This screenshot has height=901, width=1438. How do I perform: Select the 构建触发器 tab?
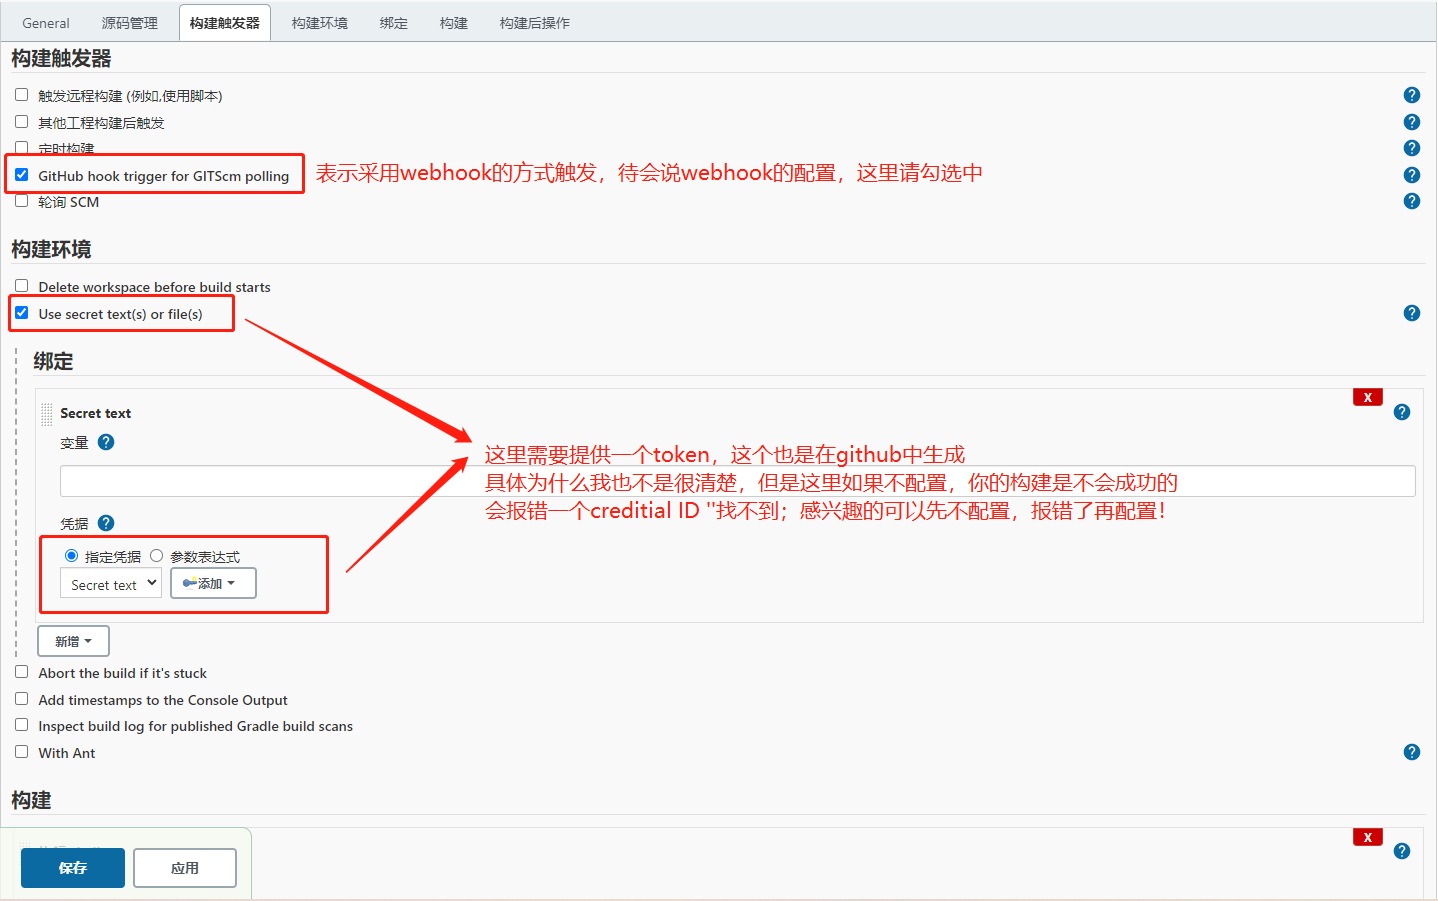[225, 23]
